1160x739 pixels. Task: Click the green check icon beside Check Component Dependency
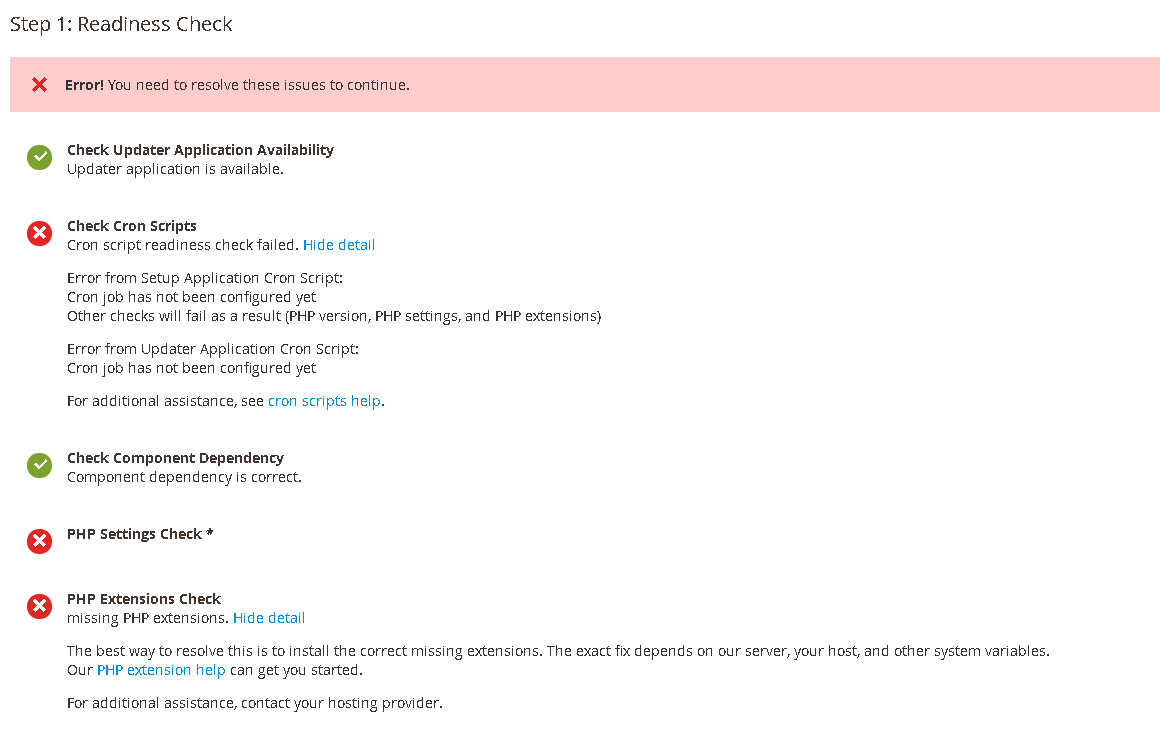pos(39,465)
